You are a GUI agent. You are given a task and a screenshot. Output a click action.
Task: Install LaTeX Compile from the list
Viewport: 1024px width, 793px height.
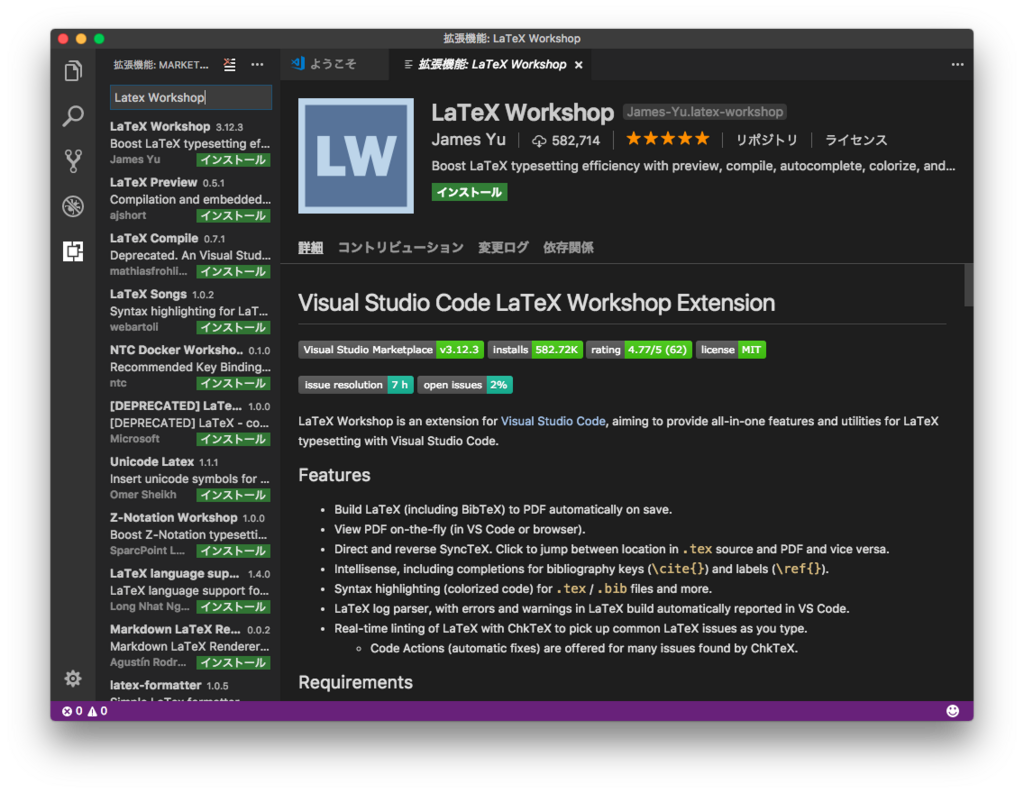point(233,271)
